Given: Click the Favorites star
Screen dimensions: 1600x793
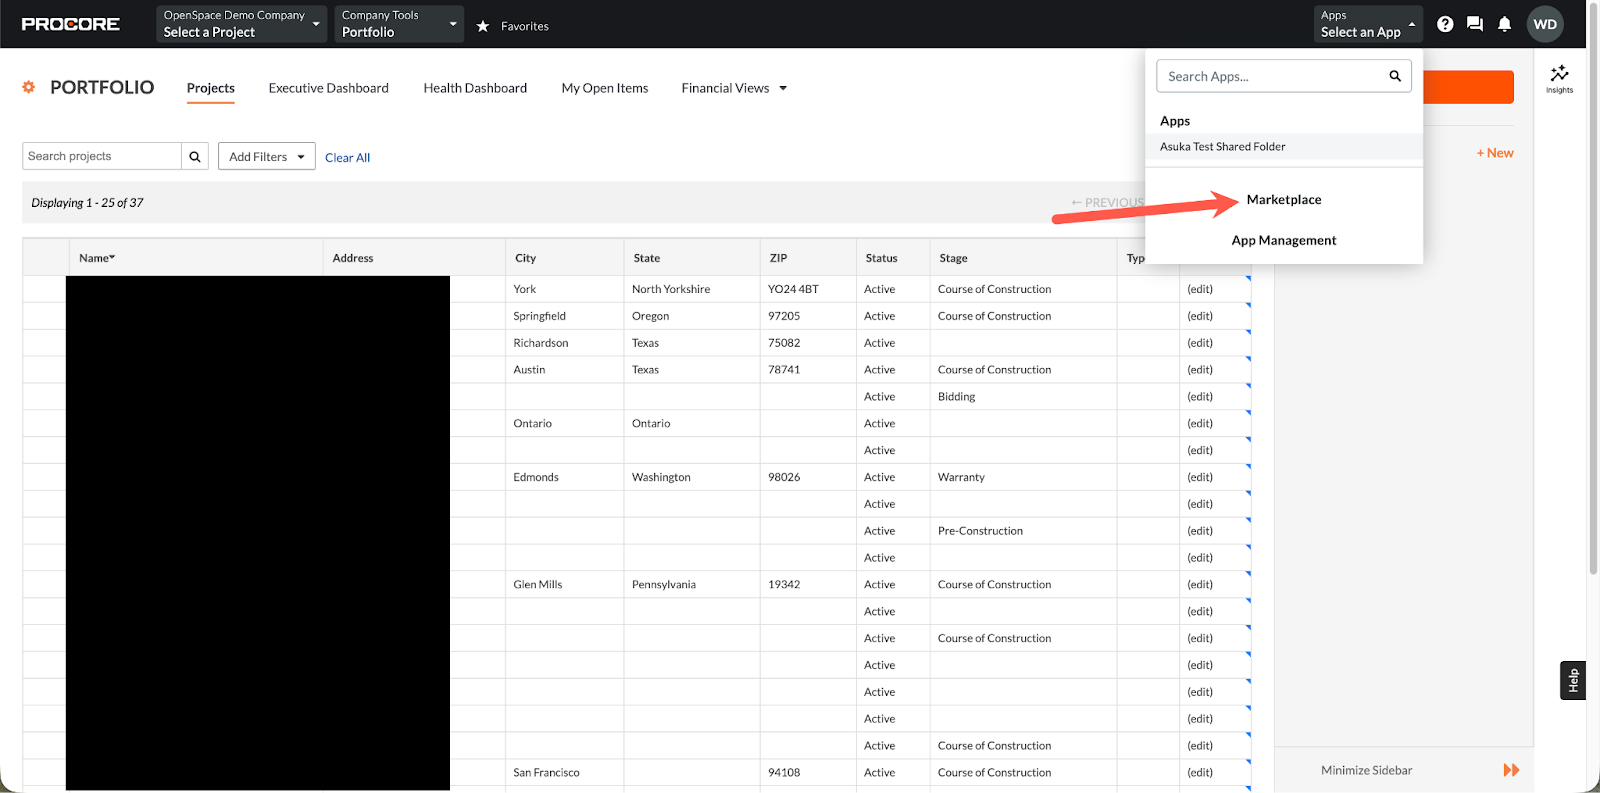Looking at the screenshot, I should [x=483, y=26].
